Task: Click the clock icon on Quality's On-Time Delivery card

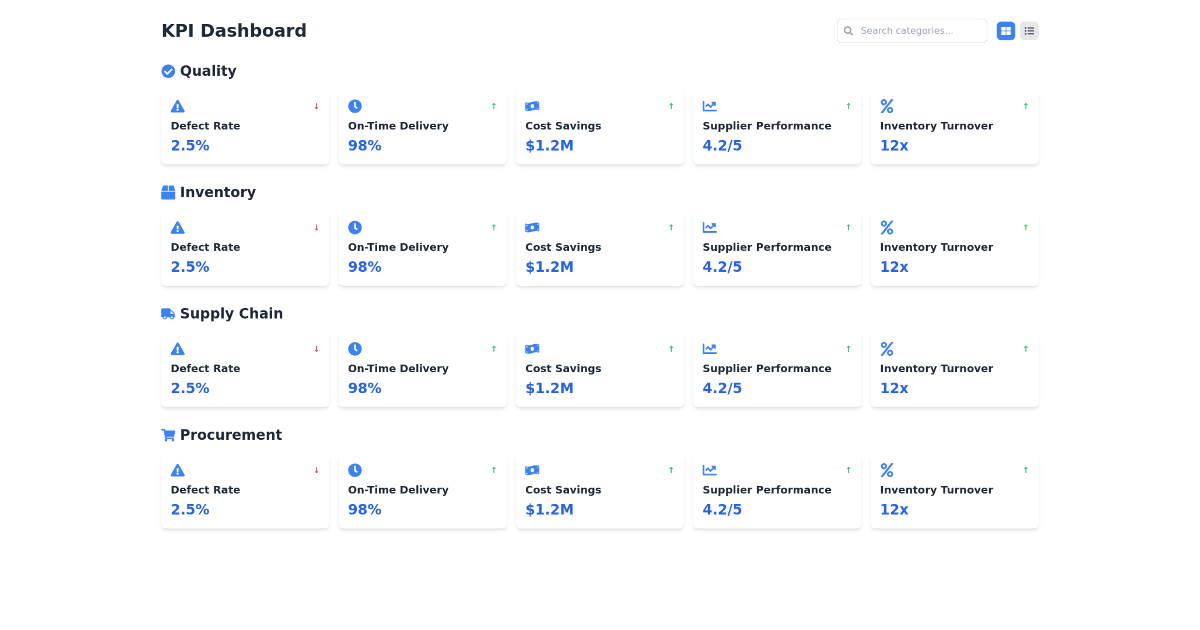Action: [x=355, y=106]
